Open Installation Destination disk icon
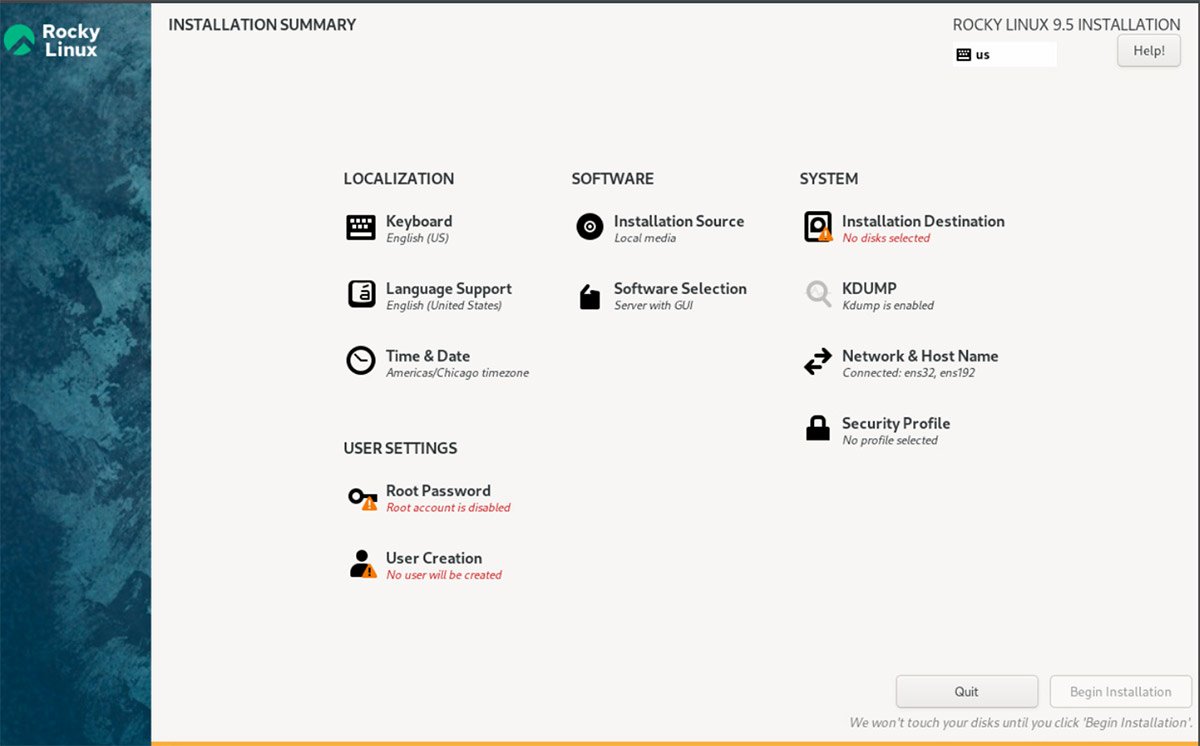Screen dimensions: 1200x746 (818, 227)
